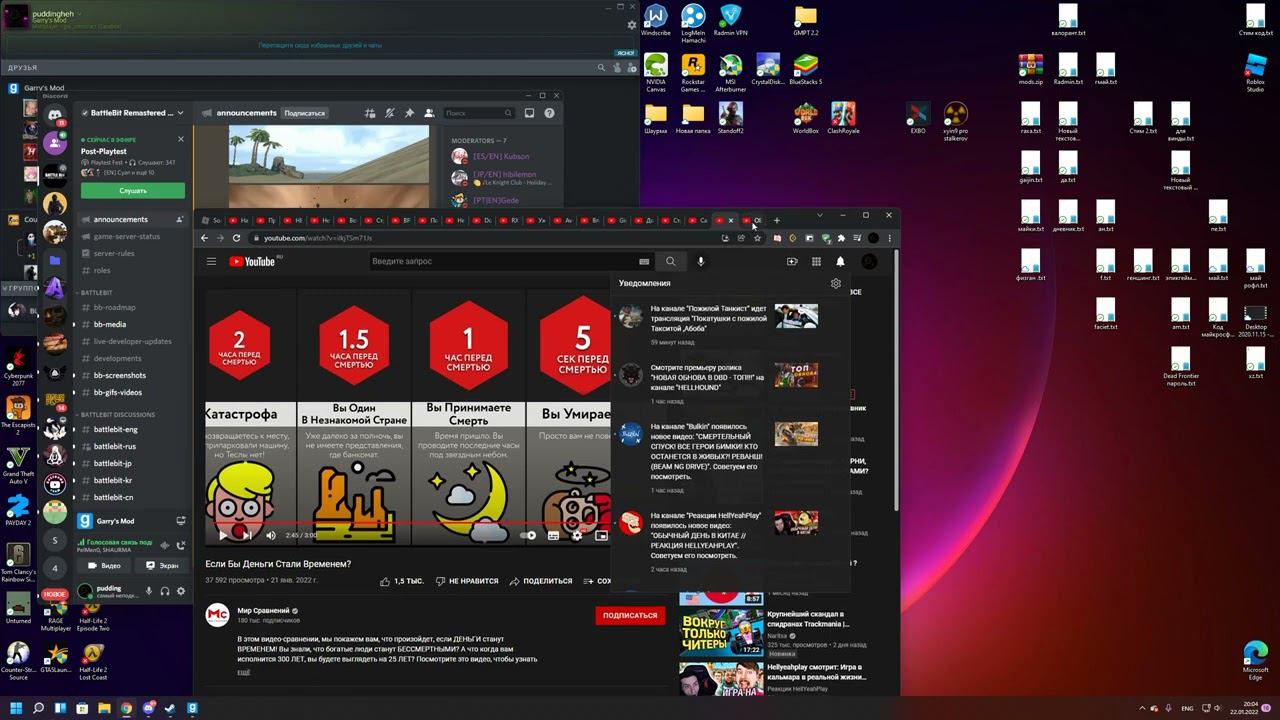The width and height of the screenshot is (1280, 720).
Task: Play the YouTube video
Action: point(222,535)
